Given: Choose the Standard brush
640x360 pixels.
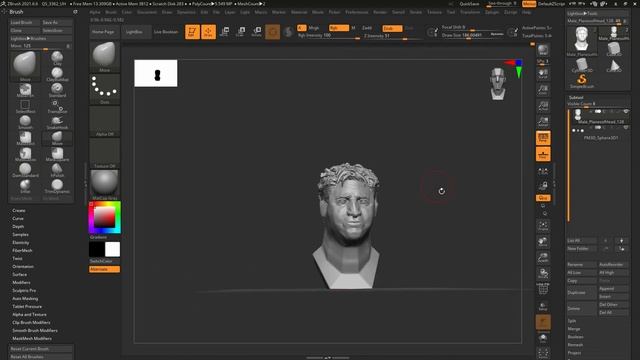Looking at the screenshot, I should point(57,90).
